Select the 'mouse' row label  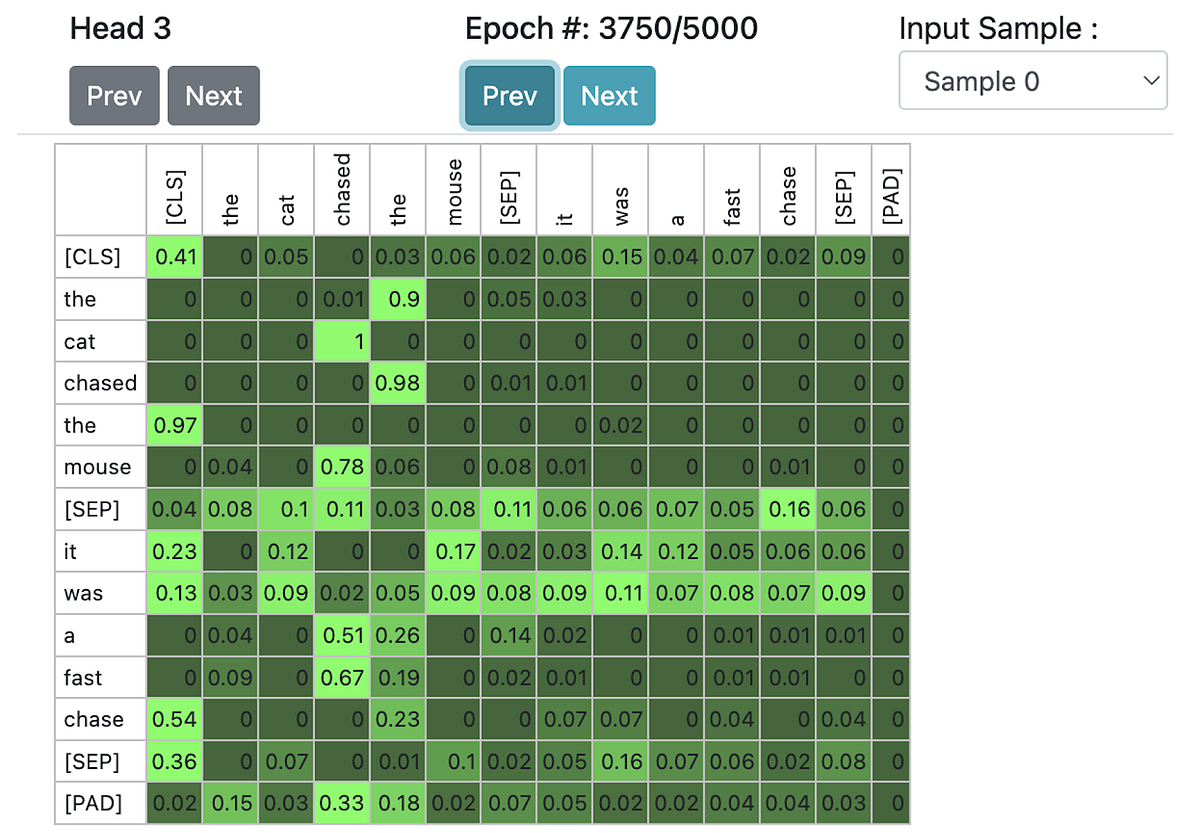tap(100, 467)
